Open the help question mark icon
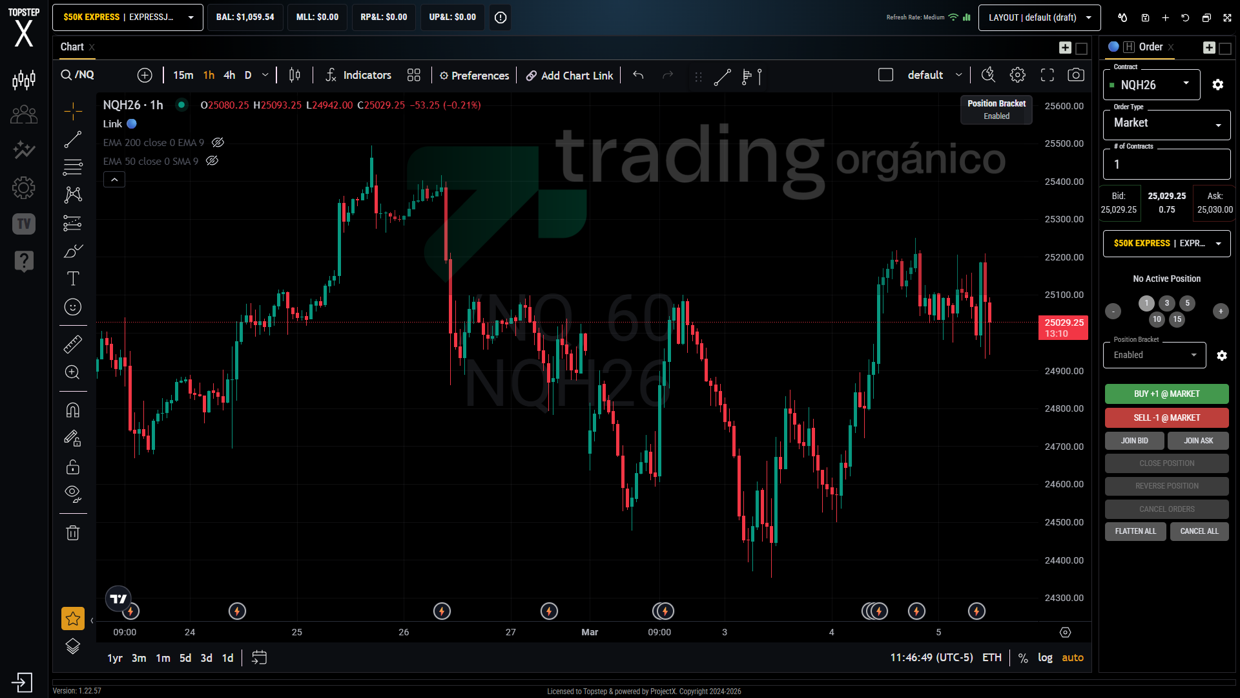1240x698 pixels. (x=24, y=261)
